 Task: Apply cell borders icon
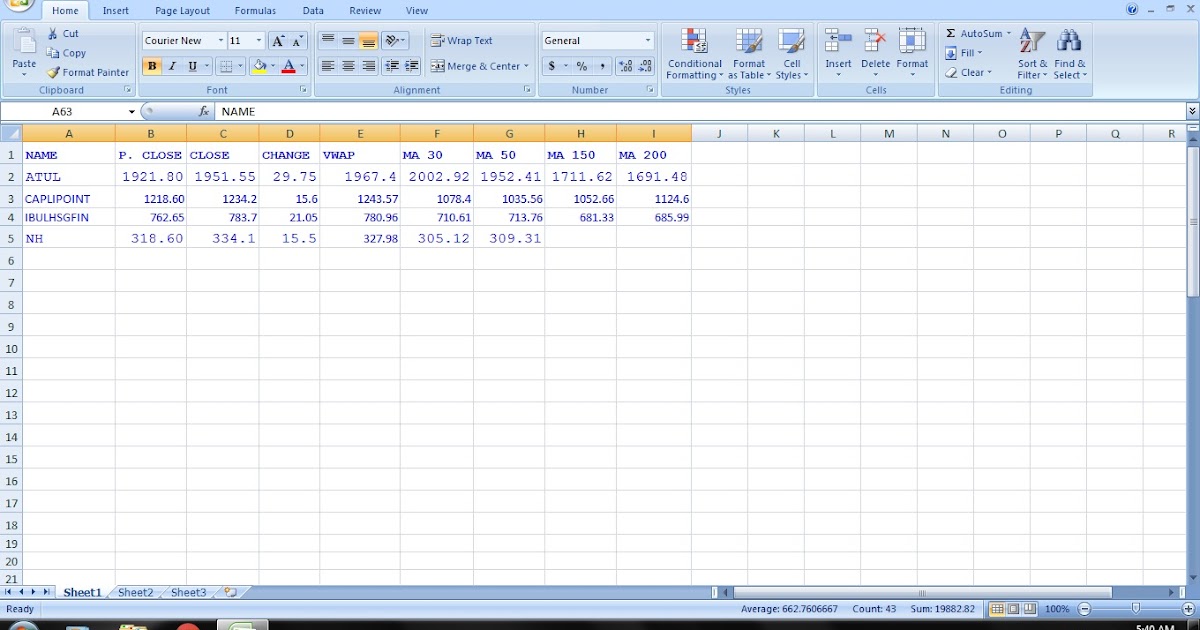(x=225, y=66)
